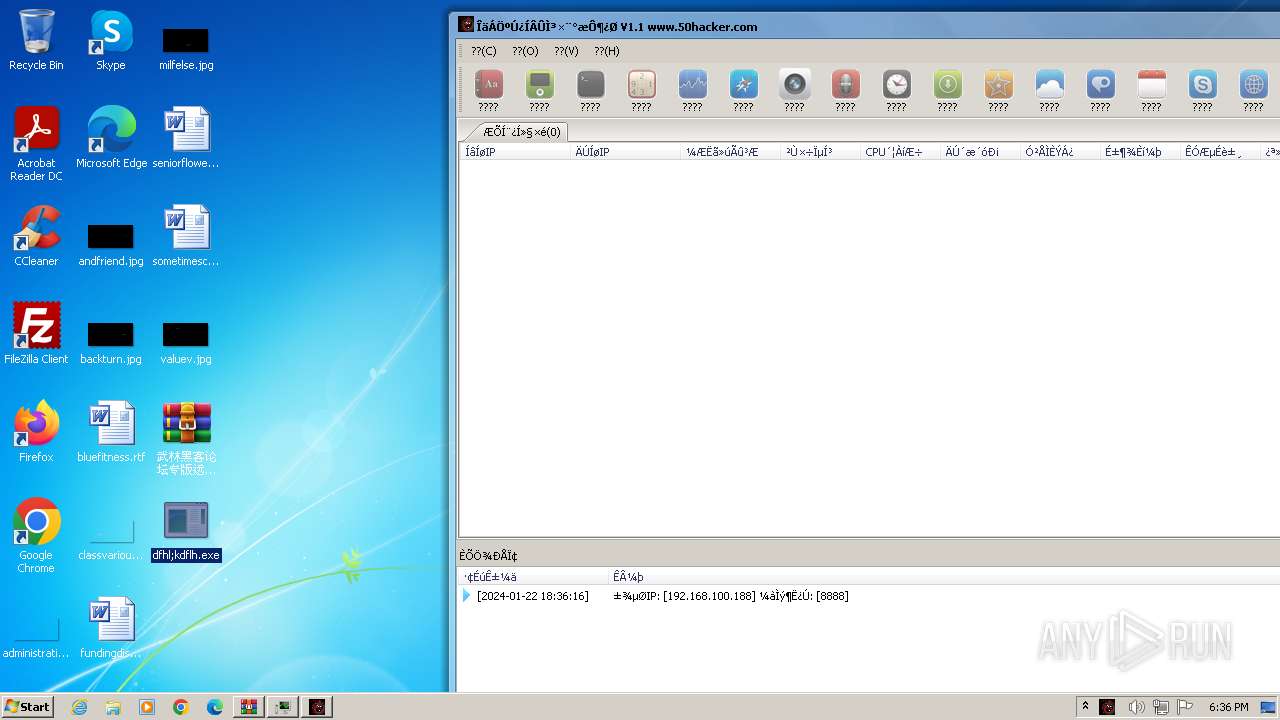The image size is (1280, 720).
Task: Click the blue cloud toolbar icon
Action: tap(1049, 84)
